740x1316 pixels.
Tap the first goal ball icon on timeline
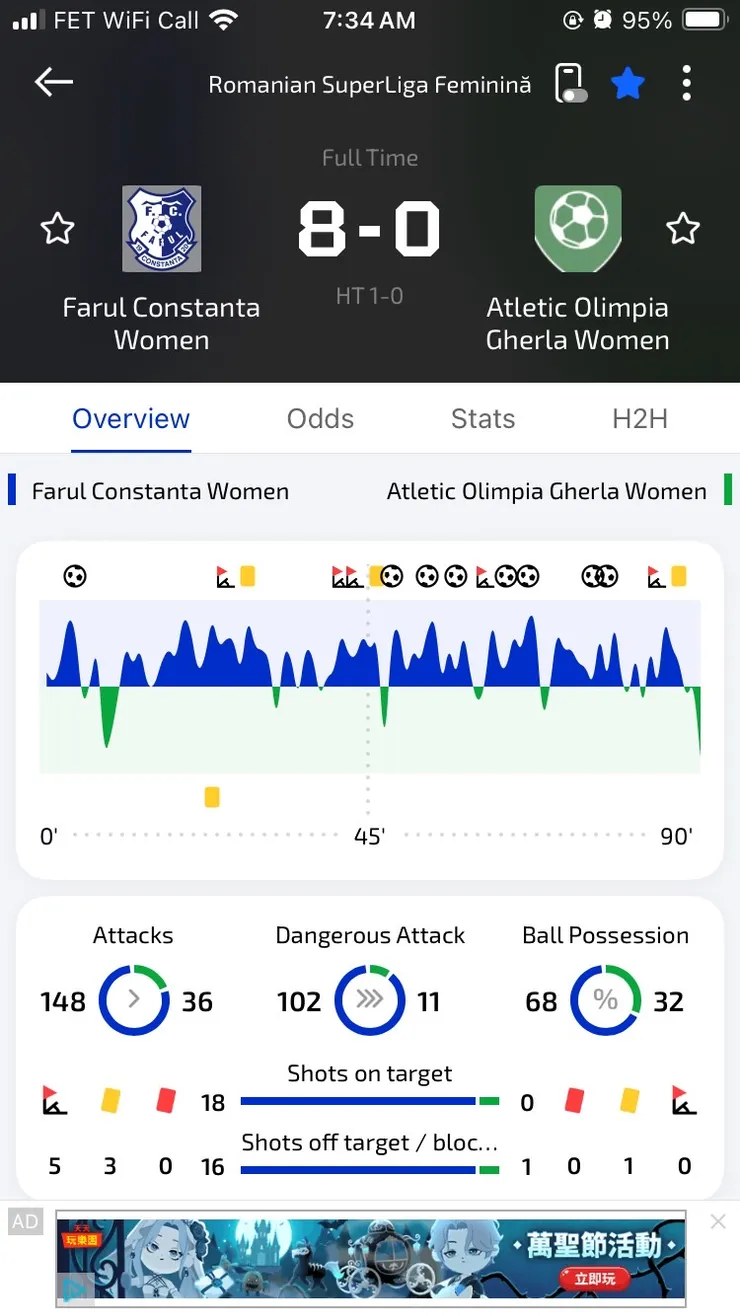click(75, 576)
